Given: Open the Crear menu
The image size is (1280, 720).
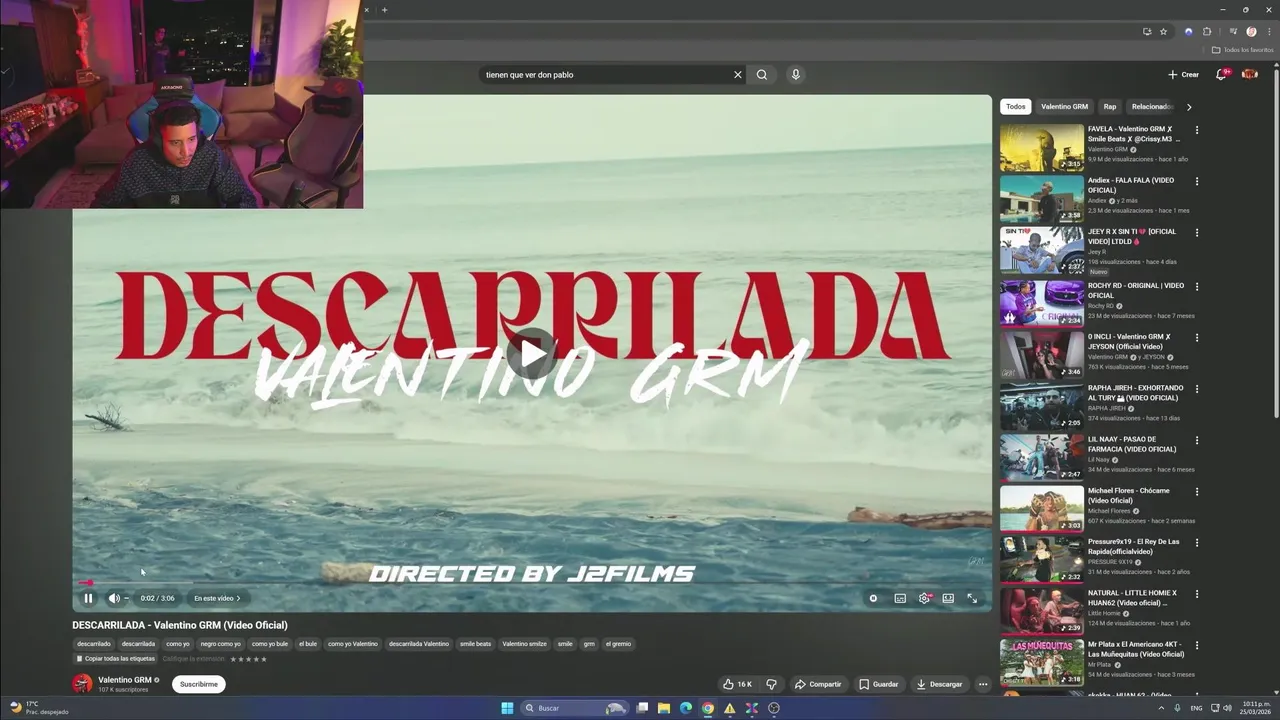Looking at the screenshot, I should pos(1183,75).
